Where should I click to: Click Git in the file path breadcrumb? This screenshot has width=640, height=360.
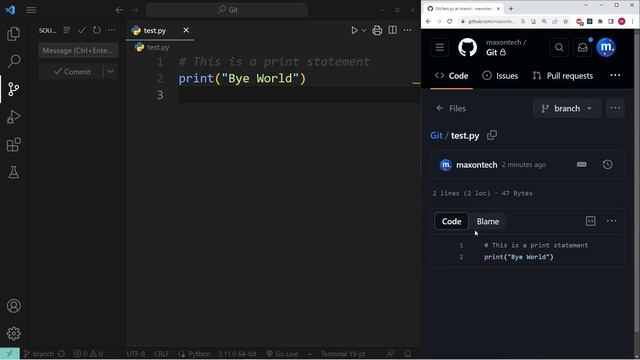[436, 136]
